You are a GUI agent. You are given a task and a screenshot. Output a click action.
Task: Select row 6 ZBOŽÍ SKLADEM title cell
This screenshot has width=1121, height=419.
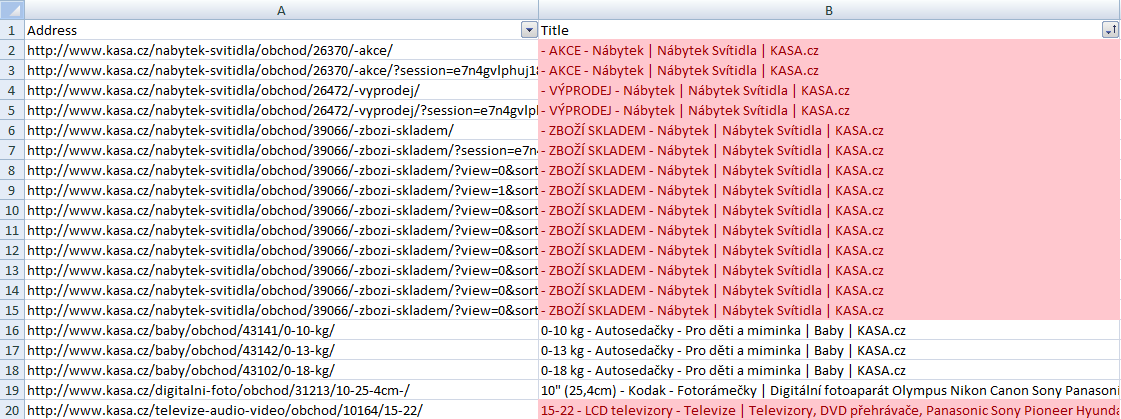click(x=829, y=130)
